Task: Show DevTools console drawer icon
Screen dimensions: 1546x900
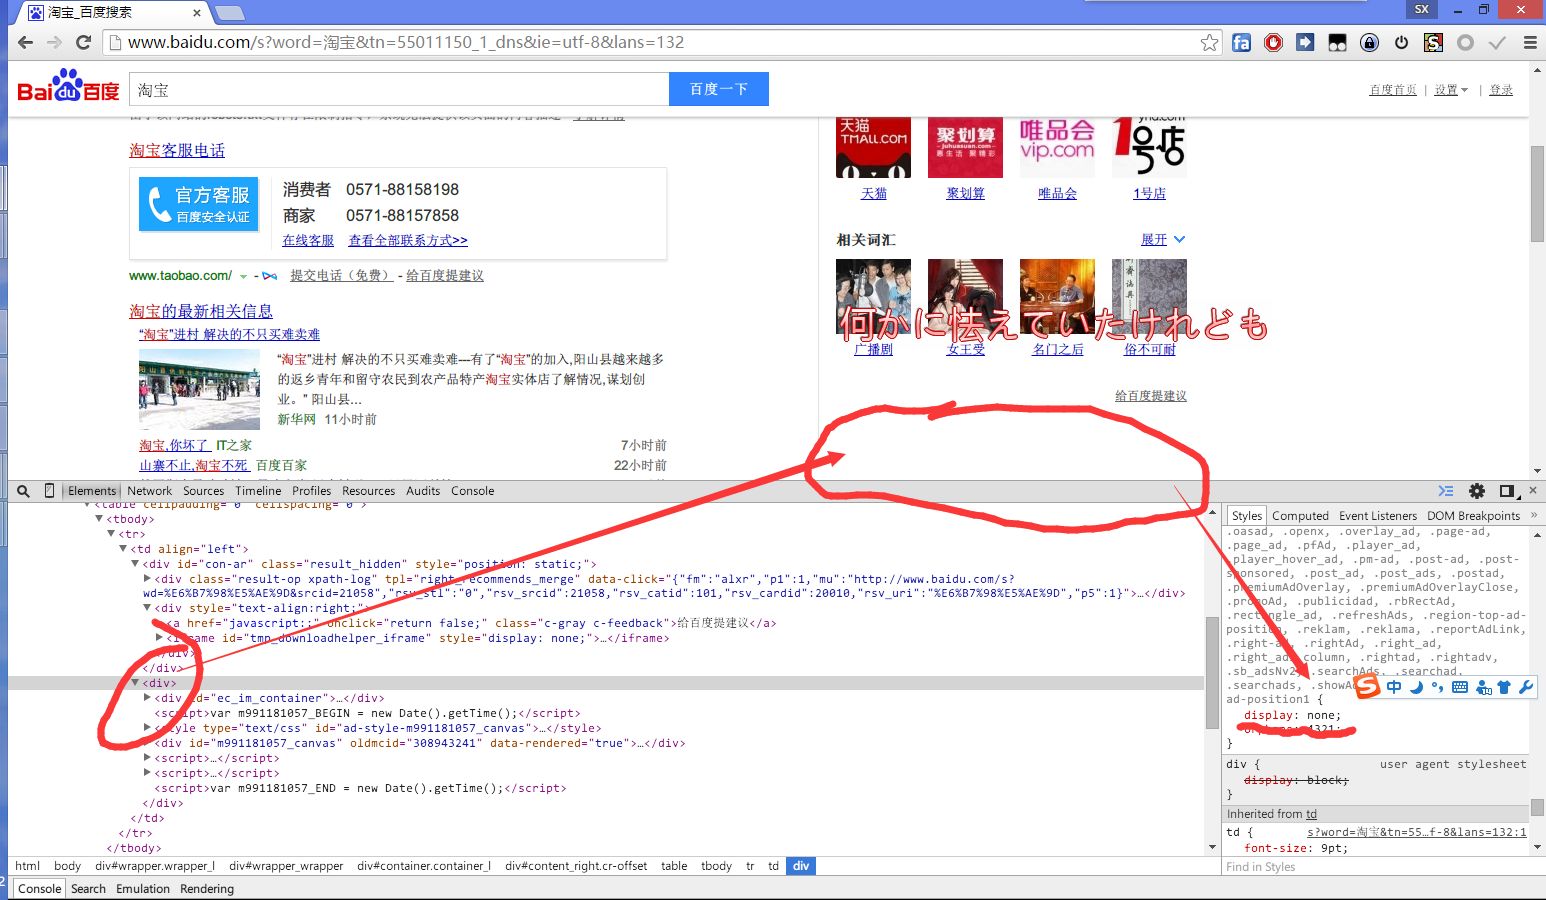Action: 1446,491
